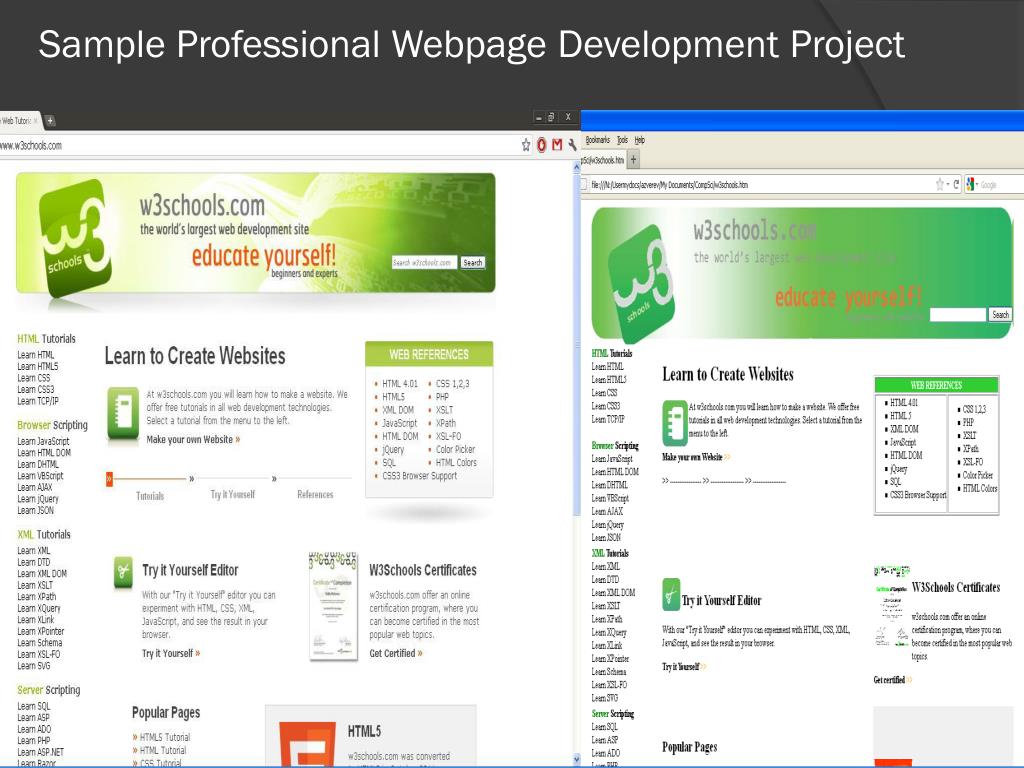Click the HTML5 orange shield logo
Viewport: 1024px width, 768px height.
[x=307, y=744]
